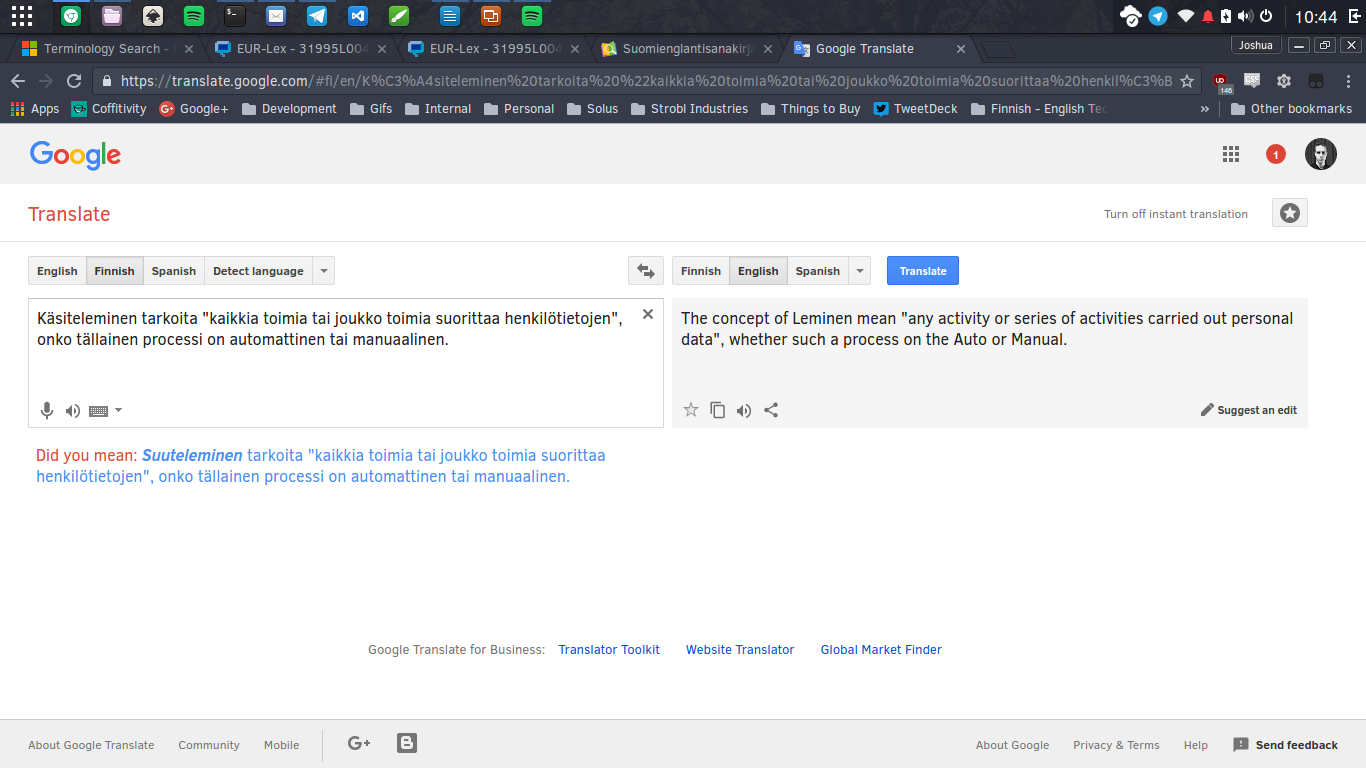Reload the current page
The width and height of the screenshot is (1366, 768).
pos(74,81)
